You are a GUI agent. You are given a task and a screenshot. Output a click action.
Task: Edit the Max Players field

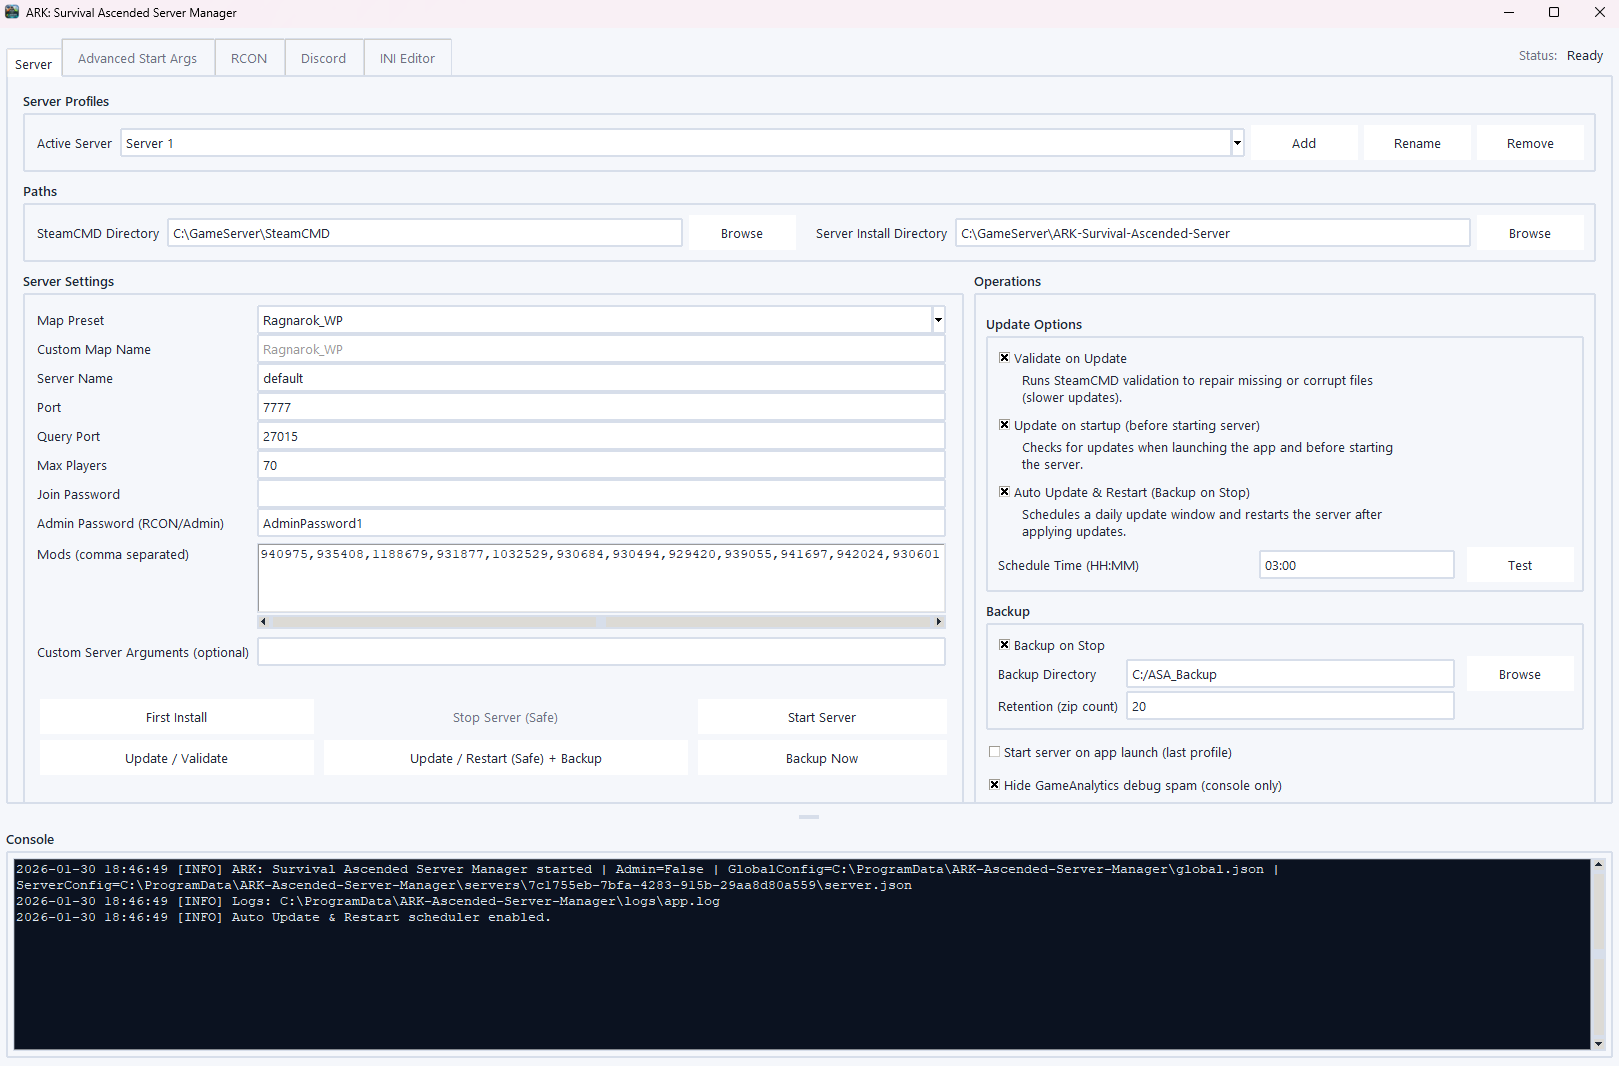click(x=601, y=465)
